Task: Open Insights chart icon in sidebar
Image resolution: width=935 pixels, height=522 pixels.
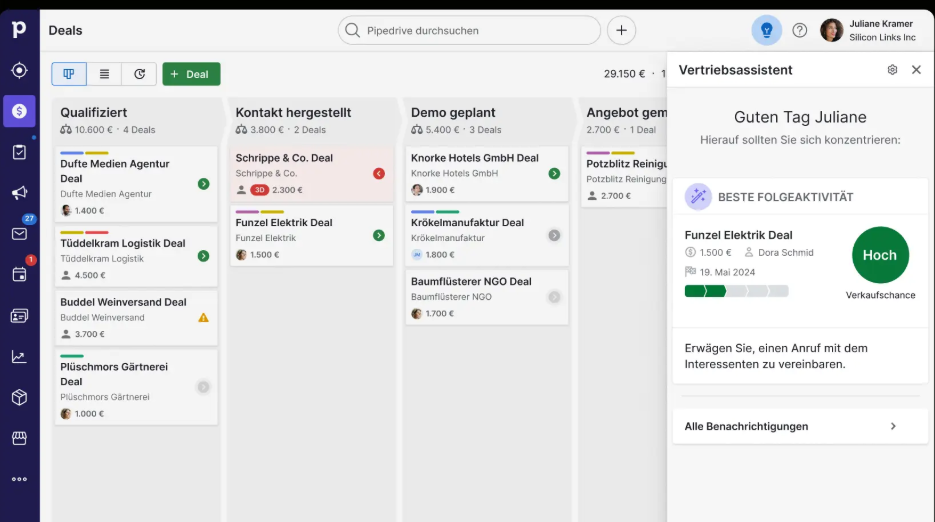Action: tap(19, 357)
